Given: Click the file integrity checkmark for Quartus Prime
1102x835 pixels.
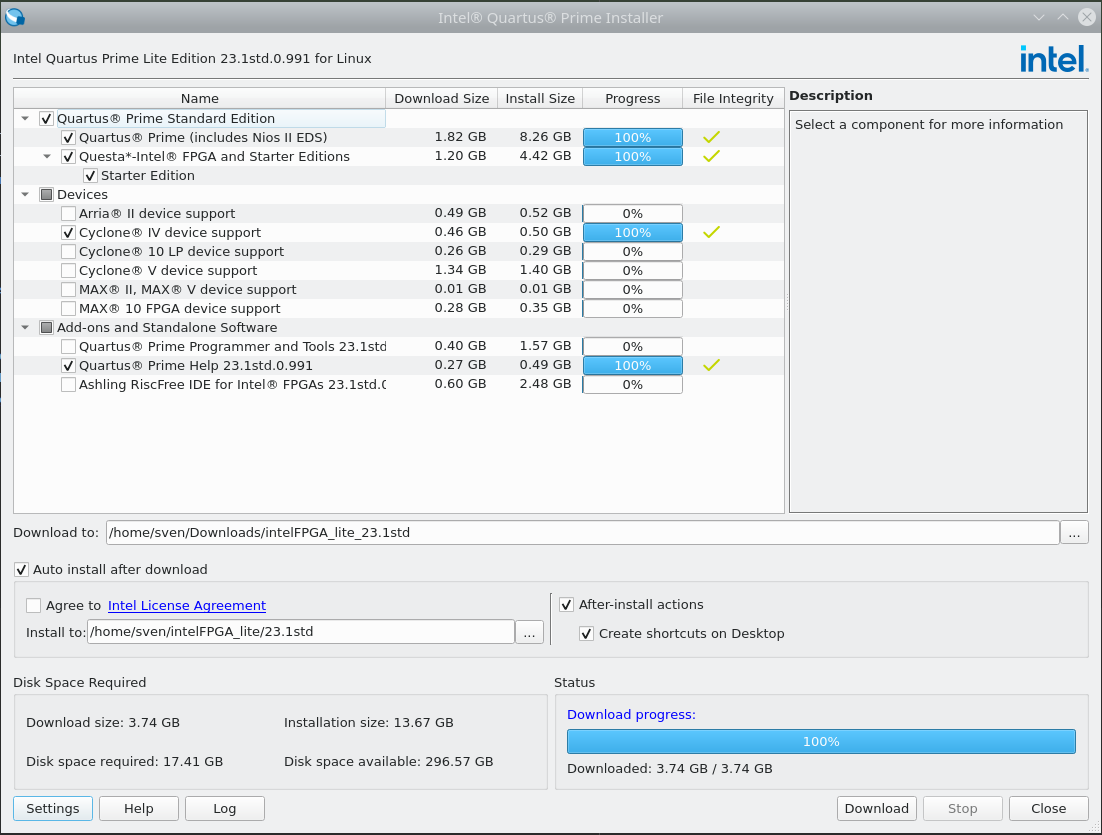Looking at the screenshot, I should pyautogui.click(x=711, y=137).
